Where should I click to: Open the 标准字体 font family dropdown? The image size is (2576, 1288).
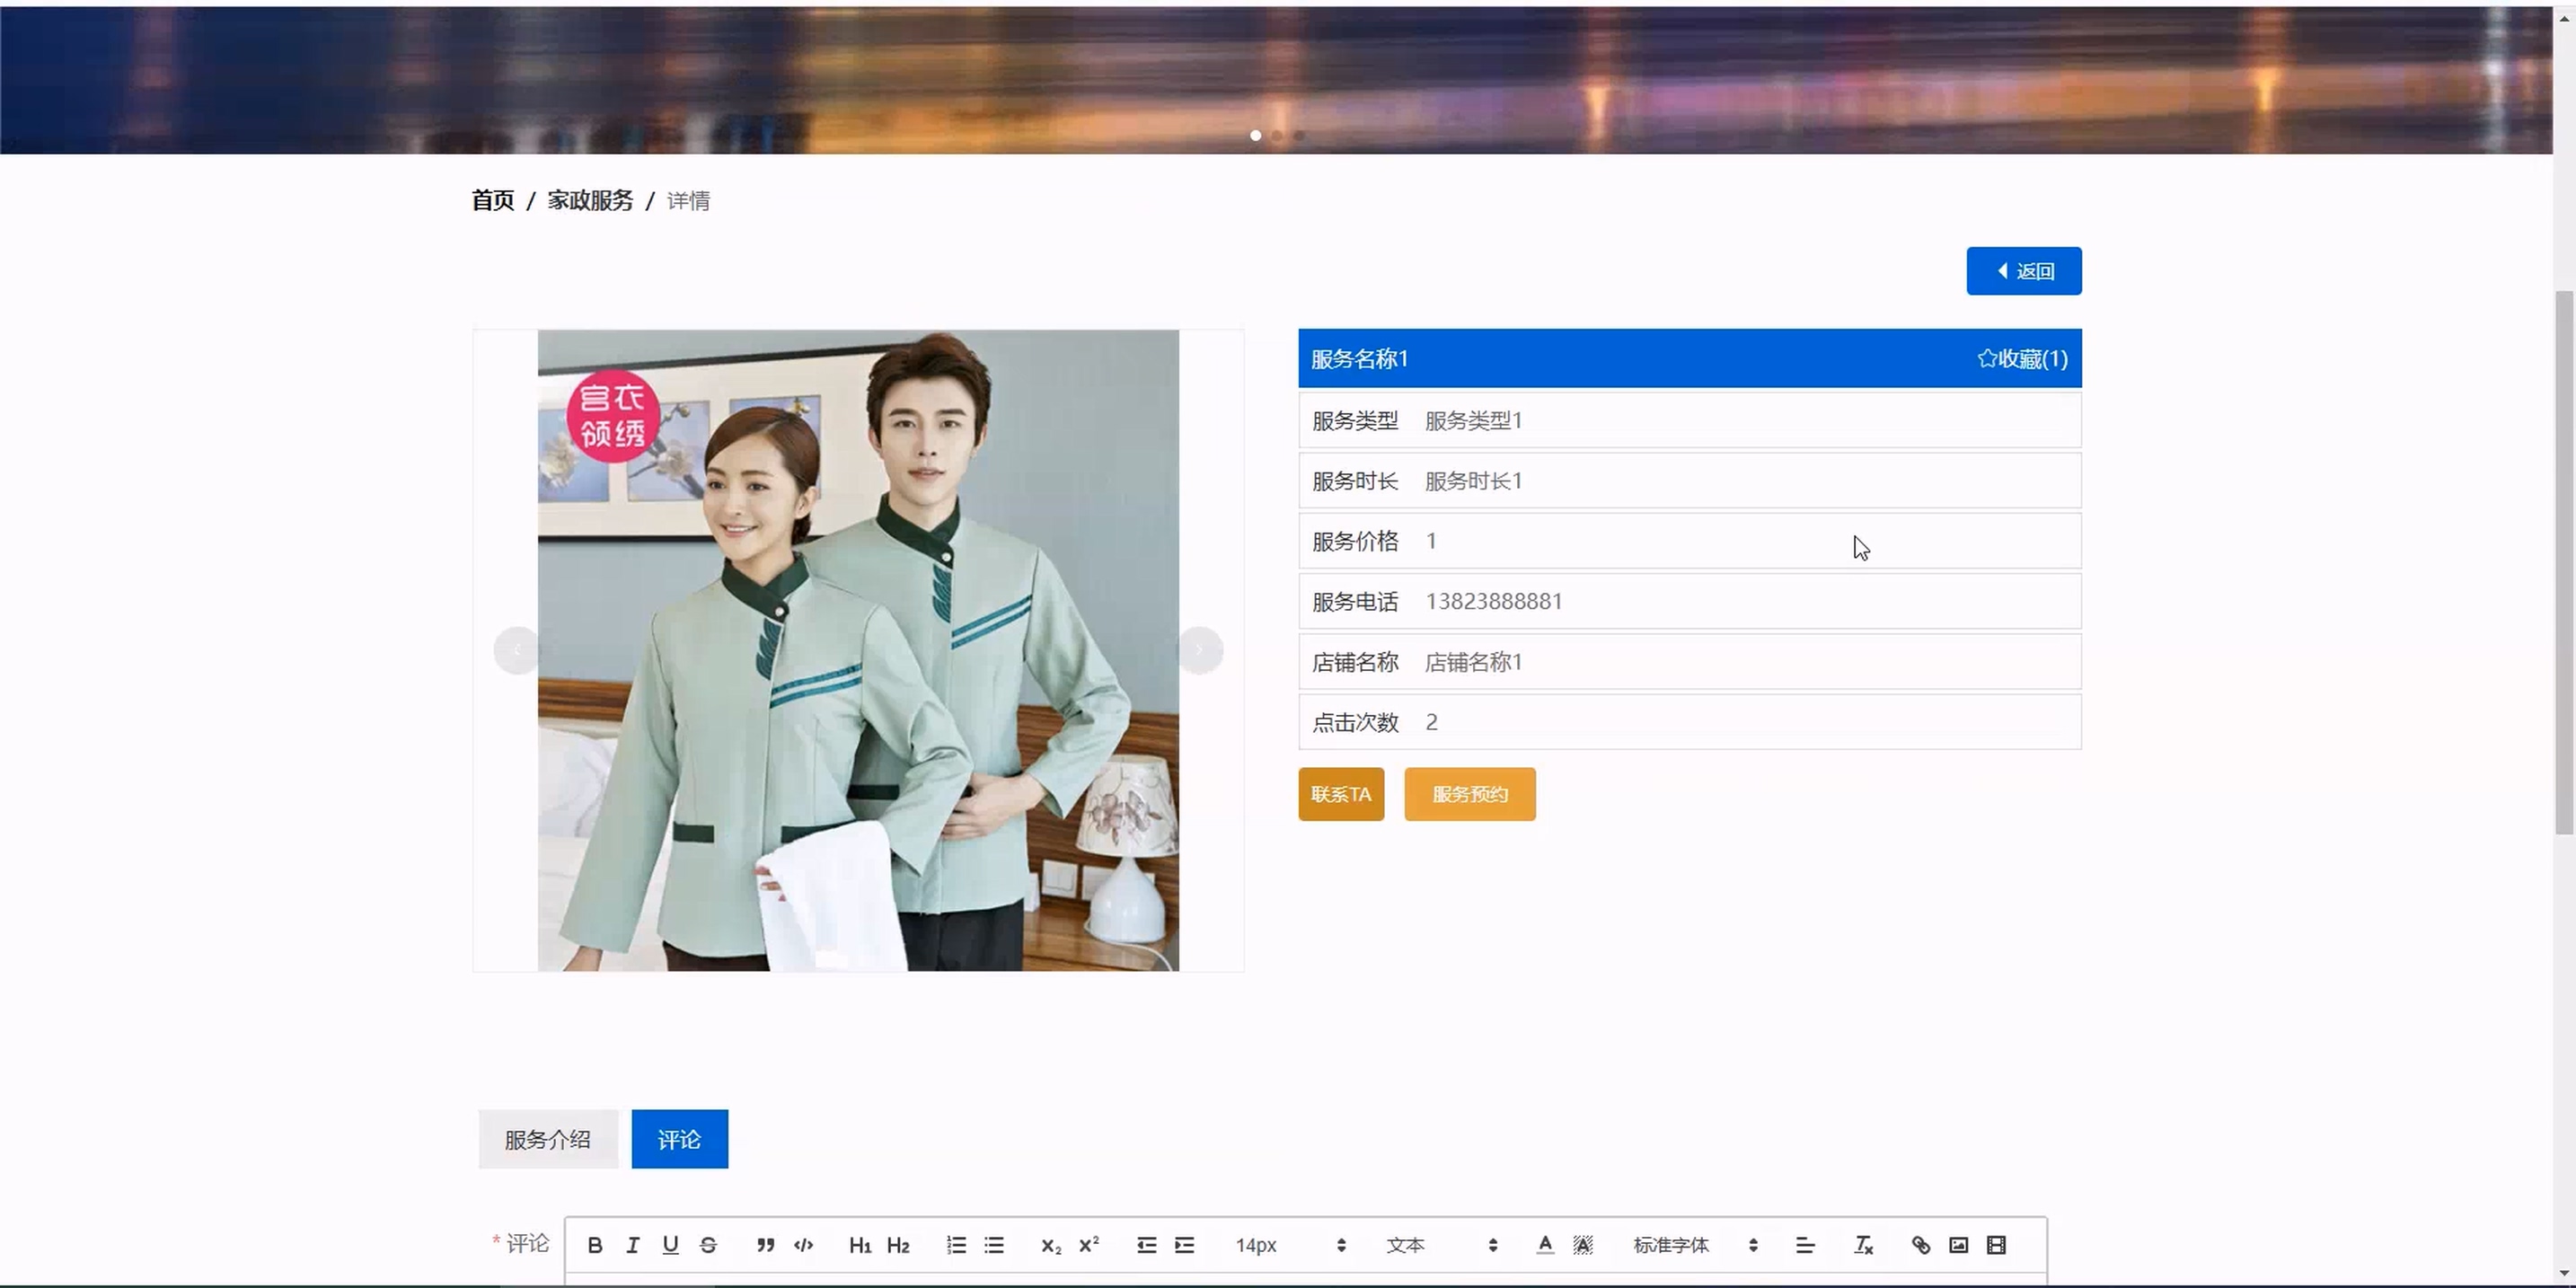tap(1695, 1245)
